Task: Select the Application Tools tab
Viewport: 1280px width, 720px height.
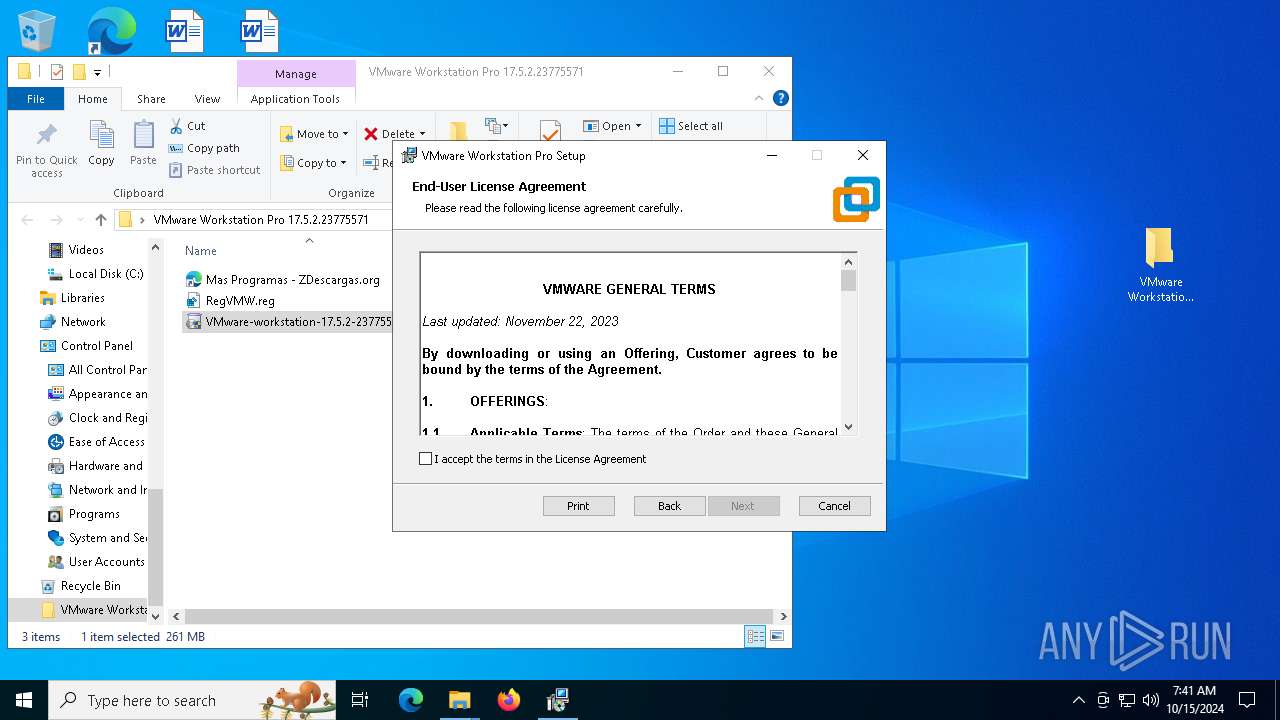Action: 295,99
